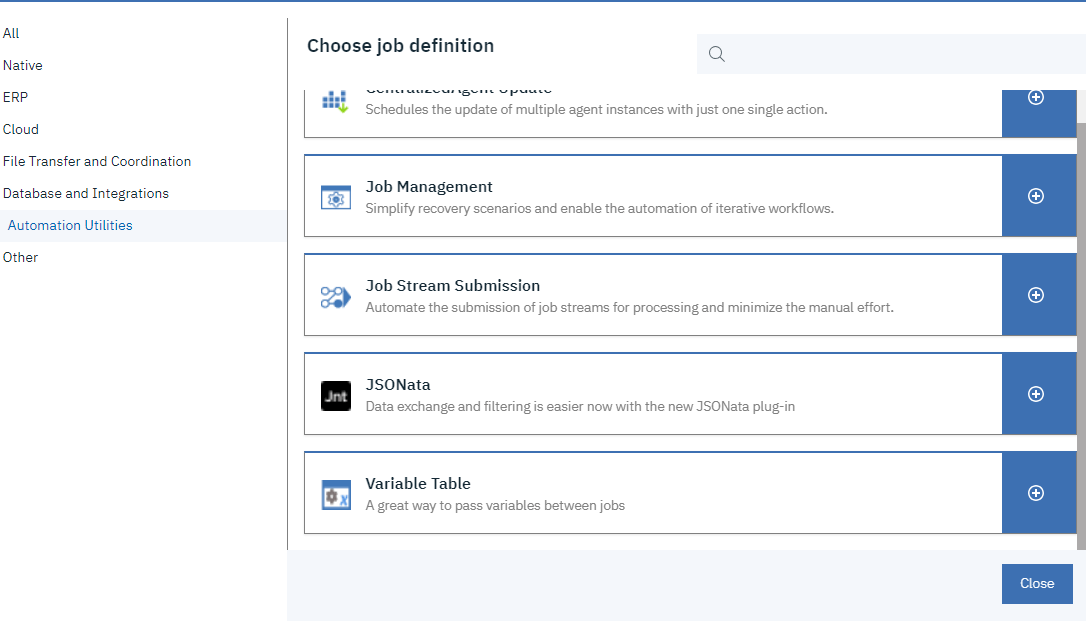Screen dimensions: 1086x631
Task: Add the Job Stream Submission definition
Action: (x=1037, y=295)
